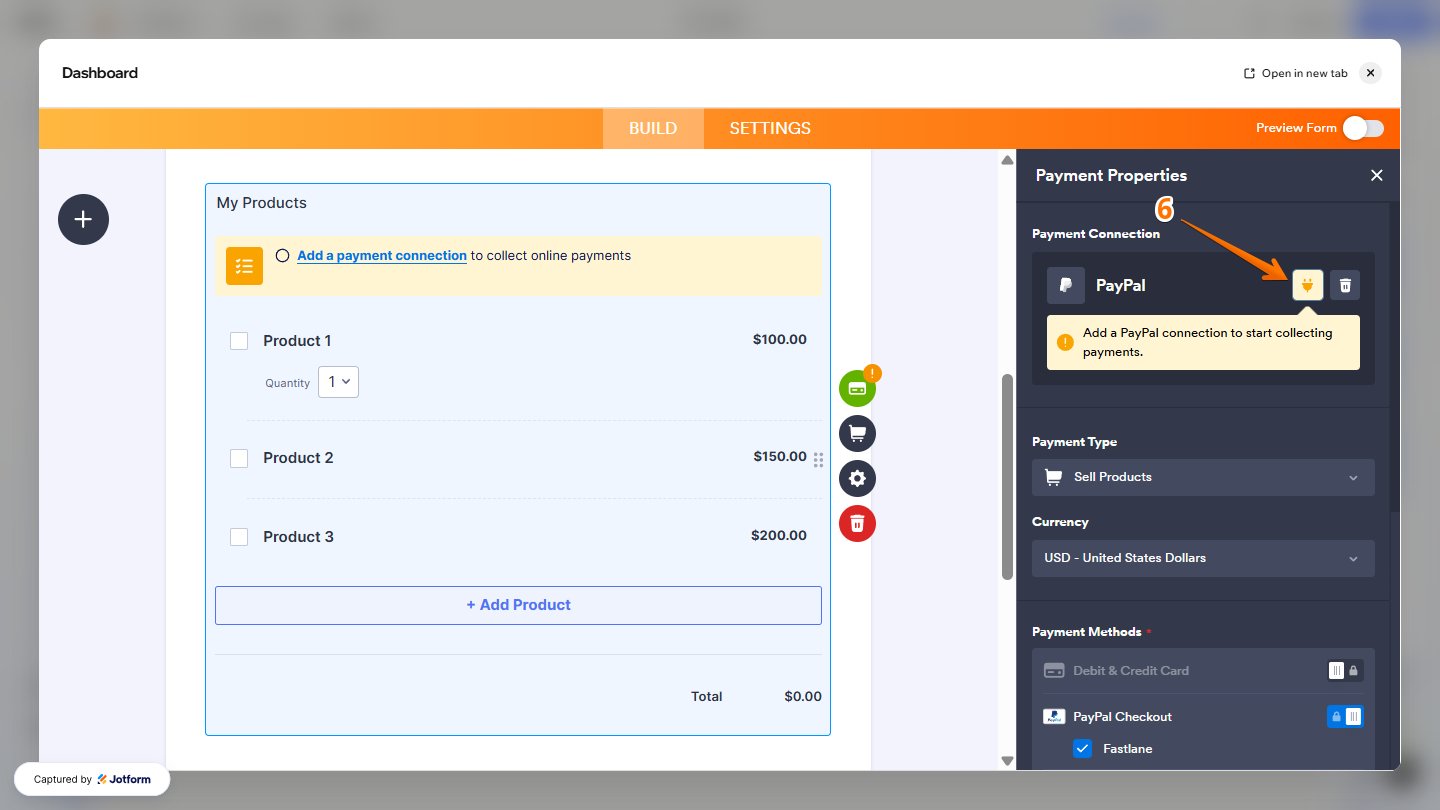Screen dimensions: 1440x810
Task: Click the Add Product button
Action: pos(518,605)
